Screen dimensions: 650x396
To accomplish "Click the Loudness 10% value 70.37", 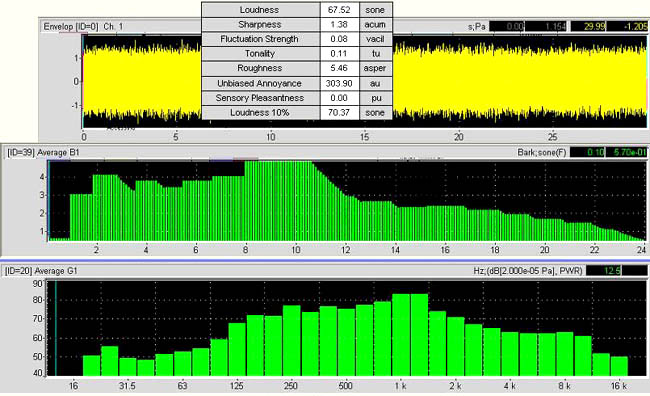I will [339, 113].
